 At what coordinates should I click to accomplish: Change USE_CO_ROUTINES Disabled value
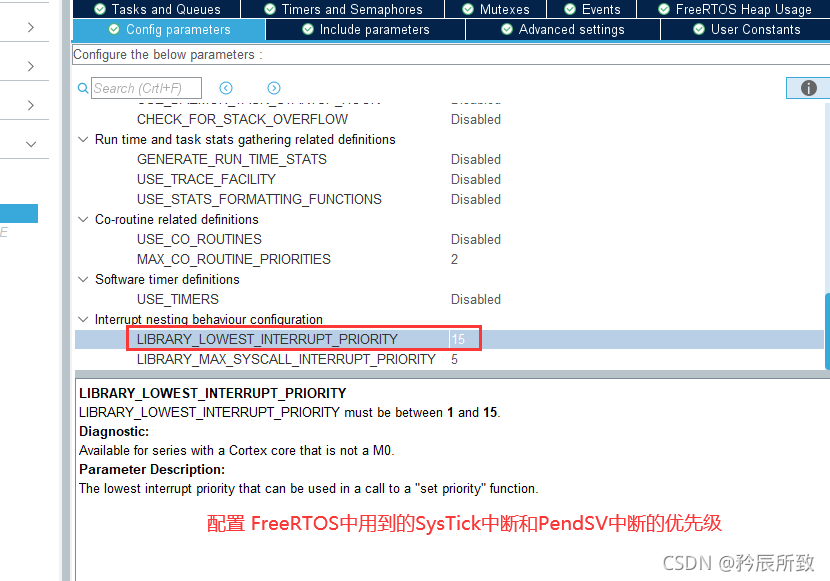click(476, 239)
